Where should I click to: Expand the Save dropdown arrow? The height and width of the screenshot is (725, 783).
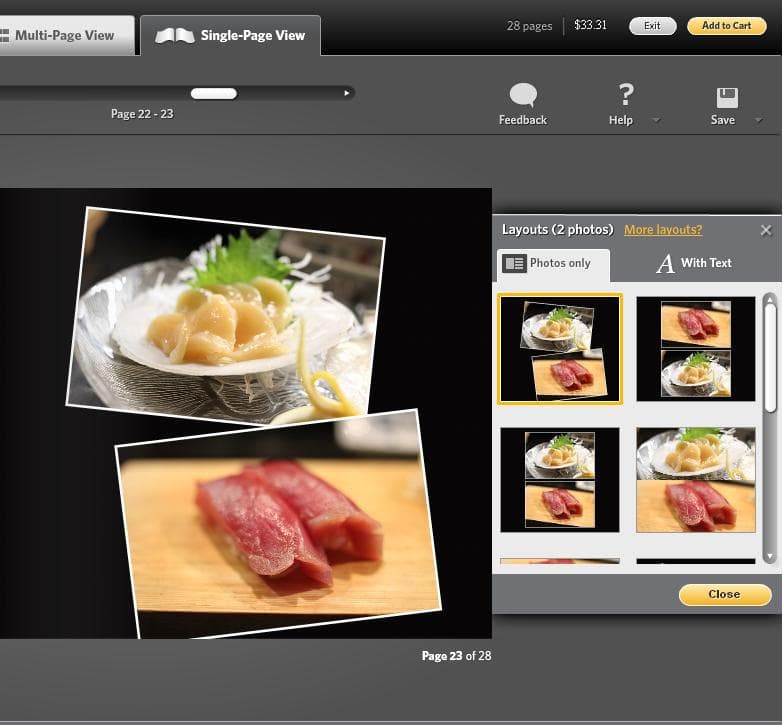tap(757, 120)
